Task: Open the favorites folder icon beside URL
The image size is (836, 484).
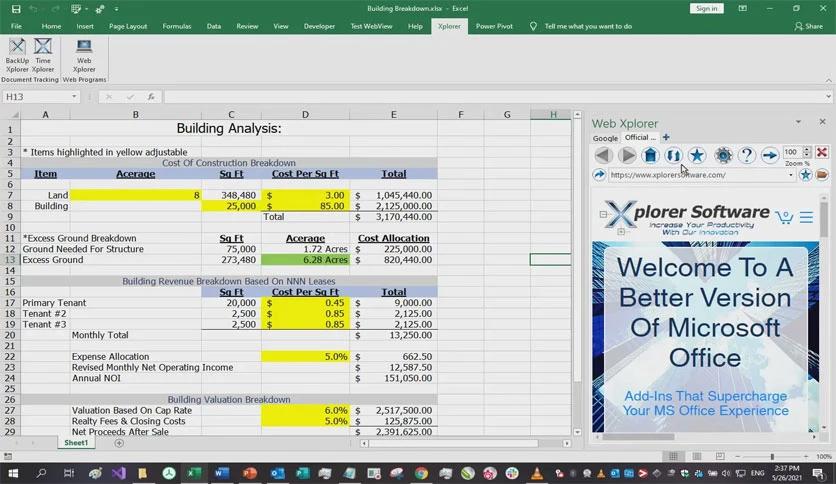Action: tap(822, 175)
